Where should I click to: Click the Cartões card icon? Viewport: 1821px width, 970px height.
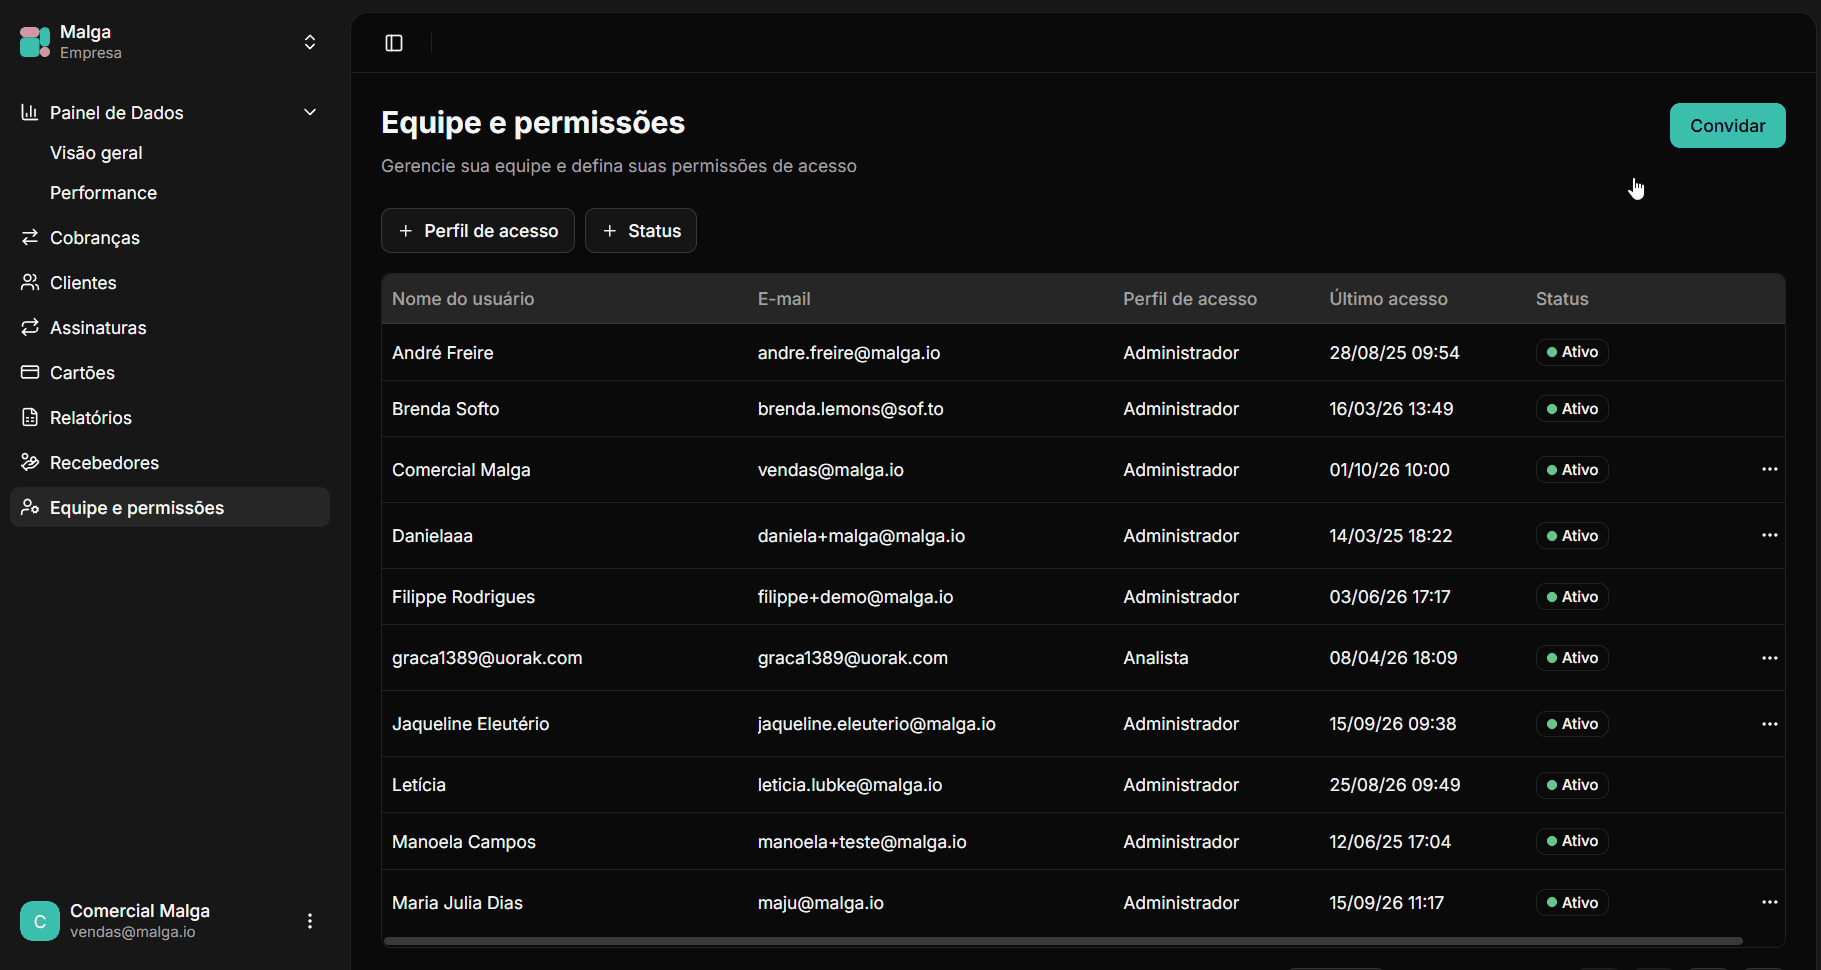pos(30,372)
